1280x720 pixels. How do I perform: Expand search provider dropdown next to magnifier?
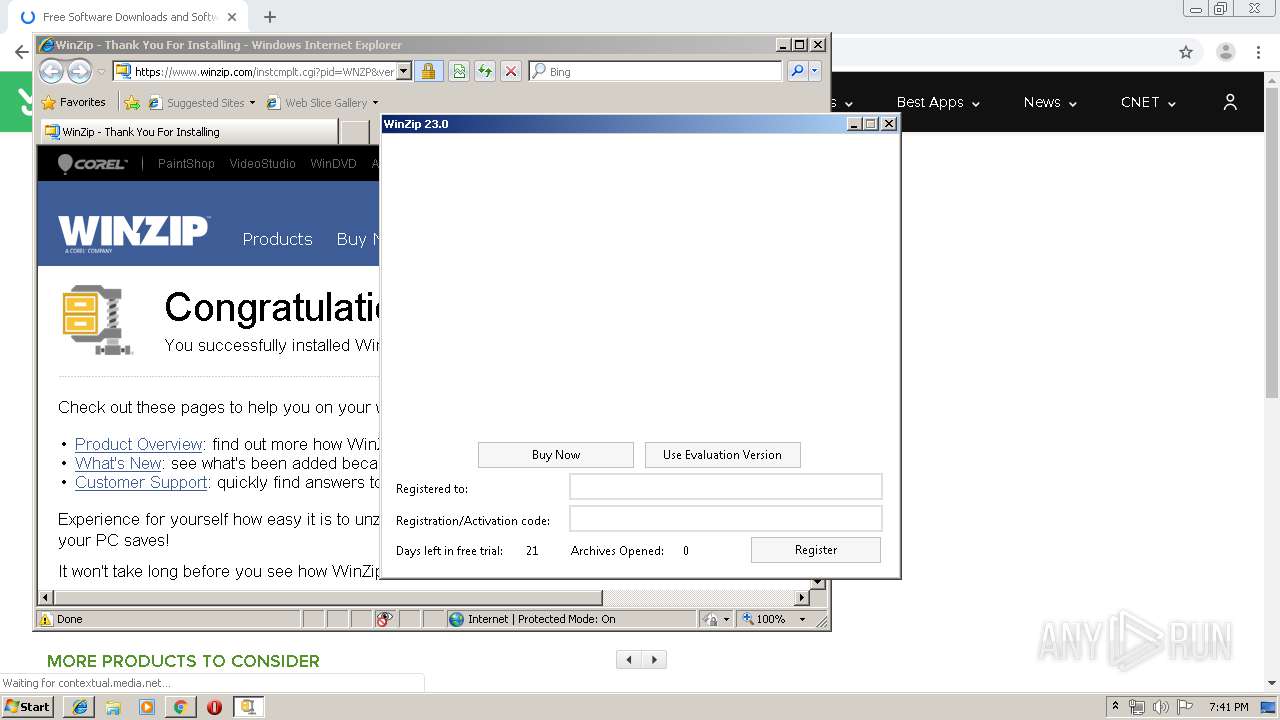(x=815, y=71)
